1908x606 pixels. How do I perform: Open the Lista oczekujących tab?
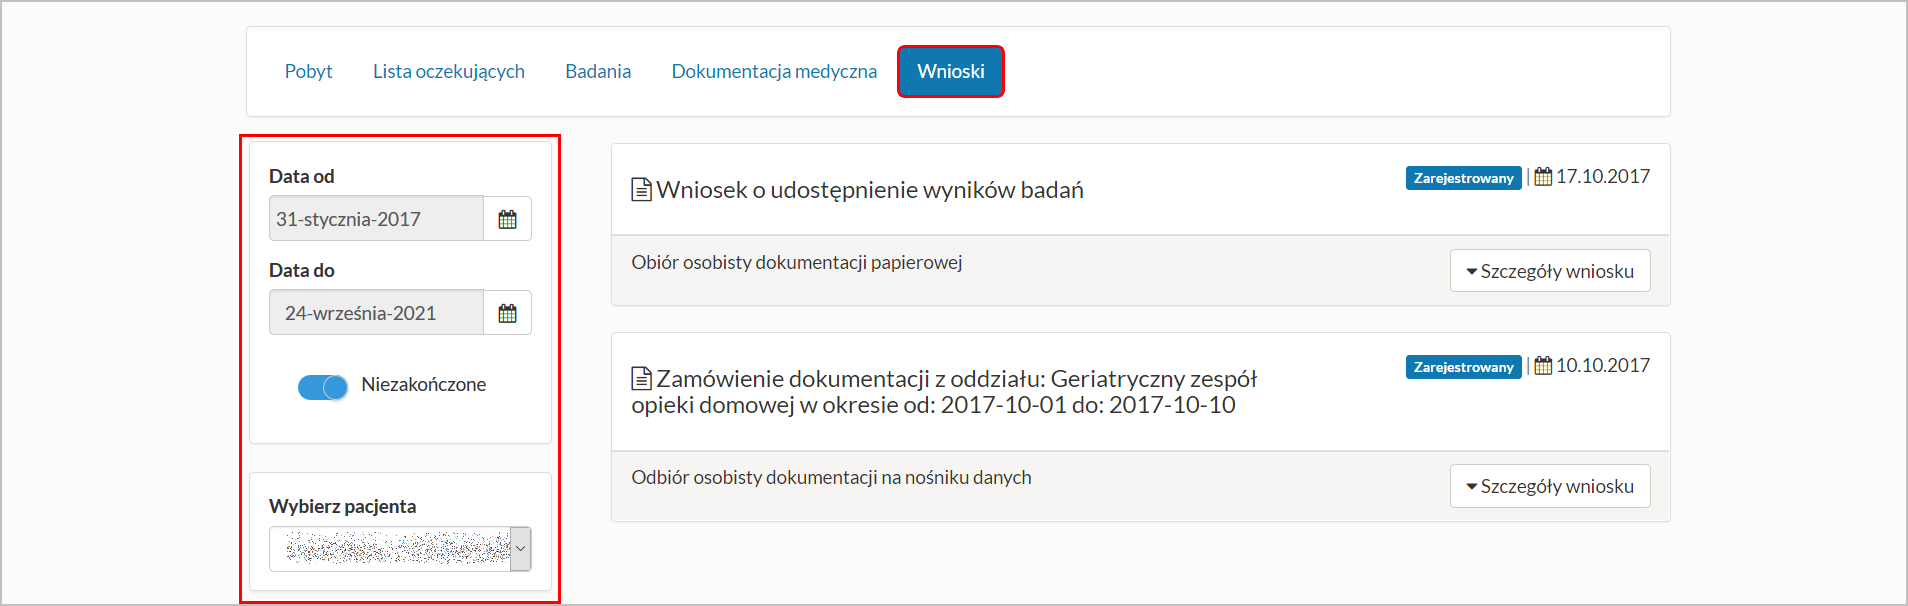(x=449, y=71)
